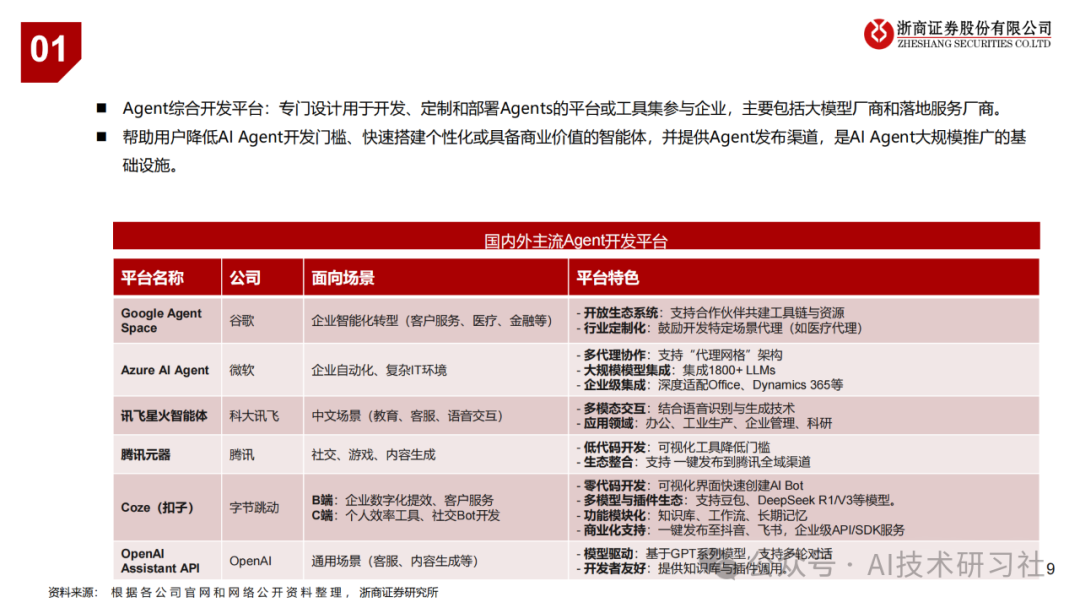The width and height of the screenshot is (1080, 608).
Task: Select the second bullet '帮助用户降低AI Agent开发门槛' paragraph
Action: pos(574,151)
